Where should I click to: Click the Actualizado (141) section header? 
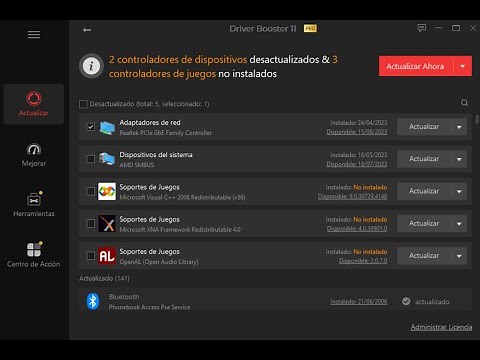(104, 278)
